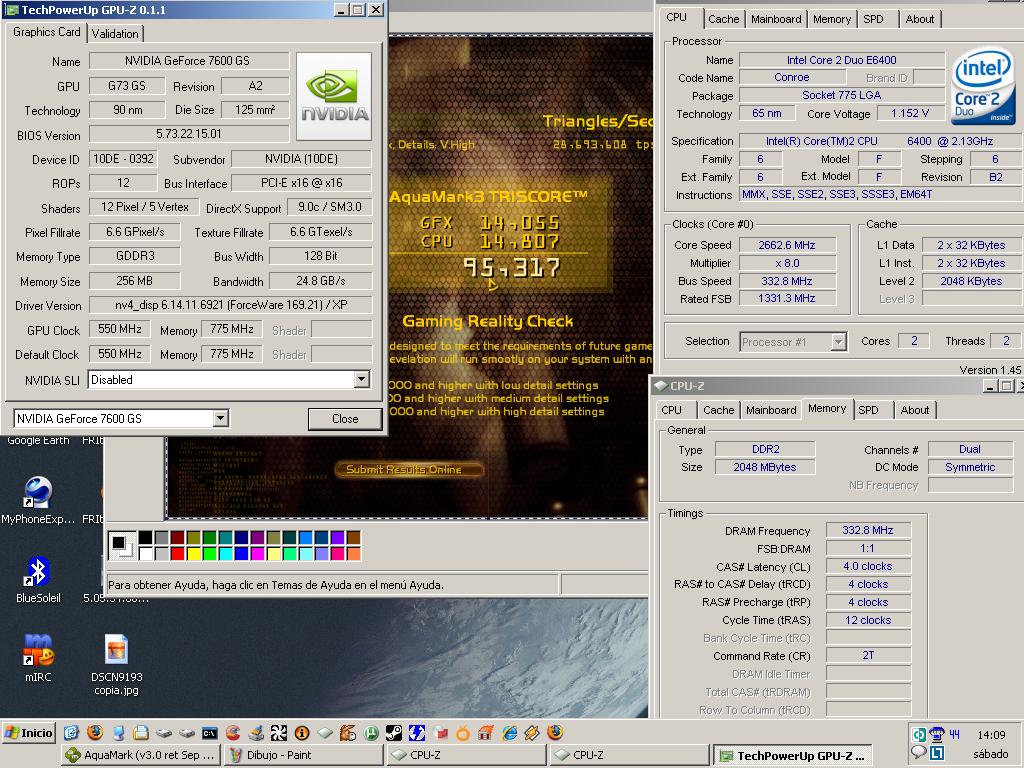Screen dimensions: 1024x768
Task: Switch to AquaMark taskbar button
Action: tap(141, 755)
